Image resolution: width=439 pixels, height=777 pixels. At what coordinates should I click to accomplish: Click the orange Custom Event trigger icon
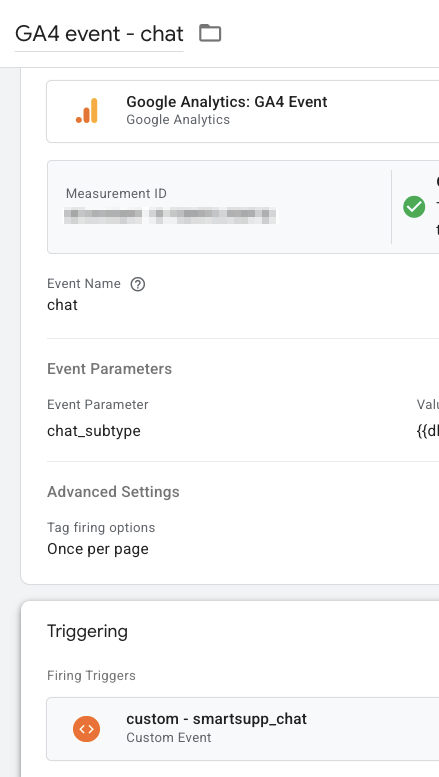[87, 728]
